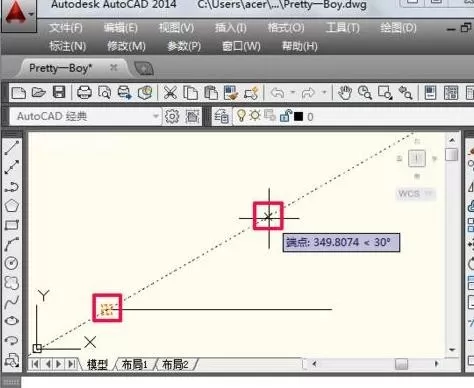Expand the Redo history dropdown arrow

click(324, 92)
